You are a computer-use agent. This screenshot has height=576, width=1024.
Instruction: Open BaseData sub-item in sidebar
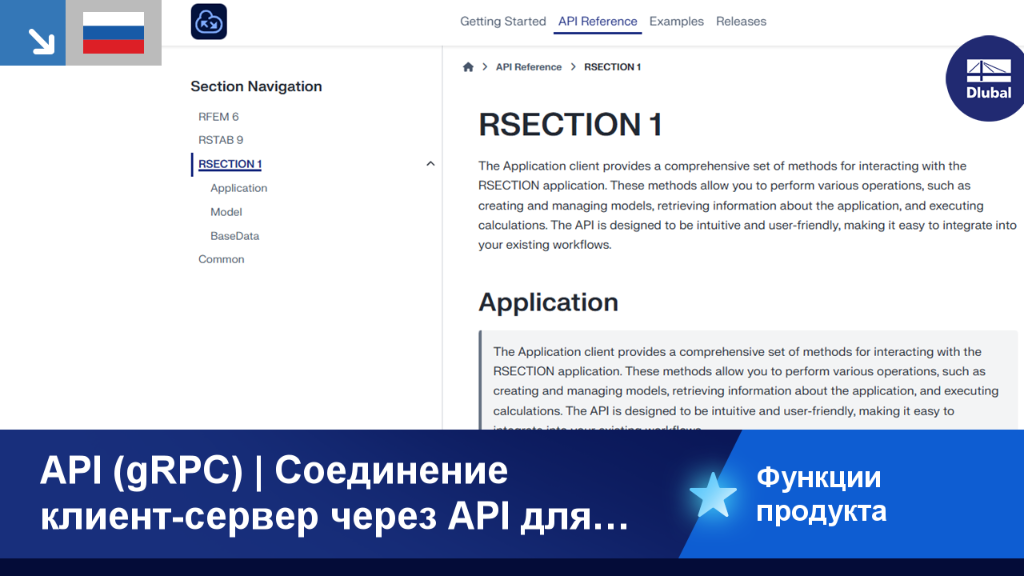[x=234, y=236]
